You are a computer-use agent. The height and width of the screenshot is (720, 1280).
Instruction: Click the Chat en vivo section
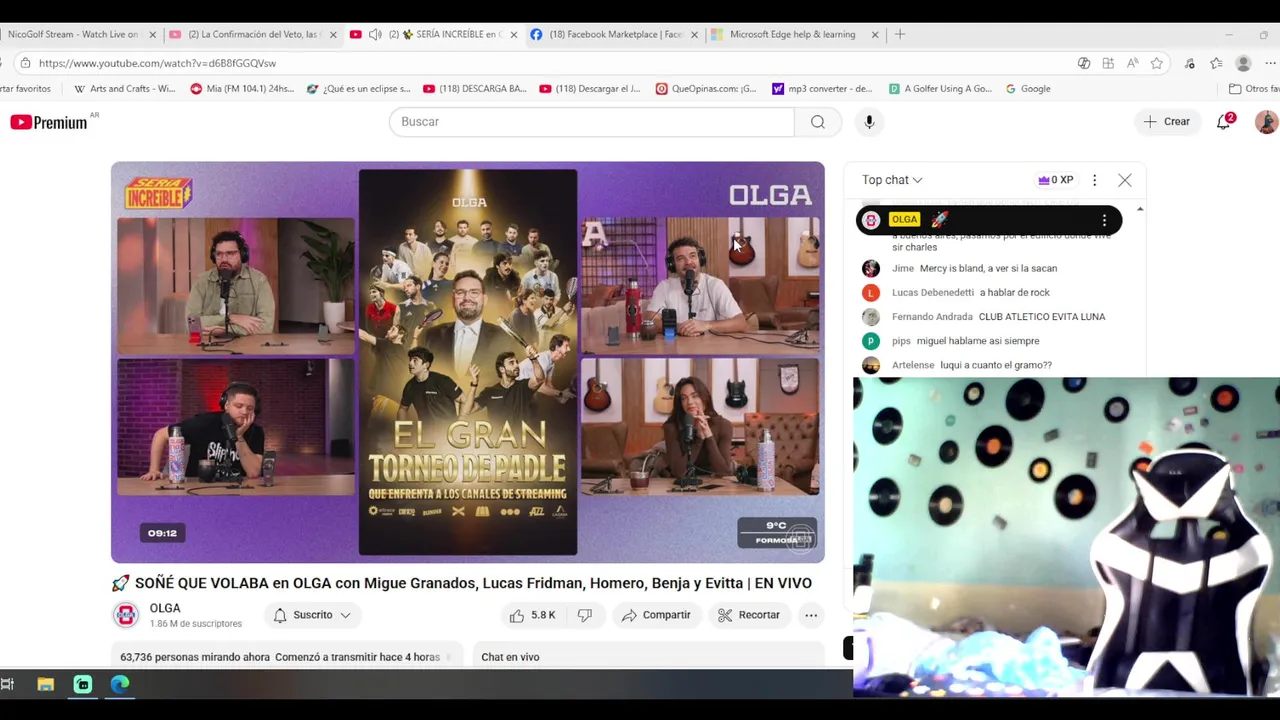pos(648,657)
